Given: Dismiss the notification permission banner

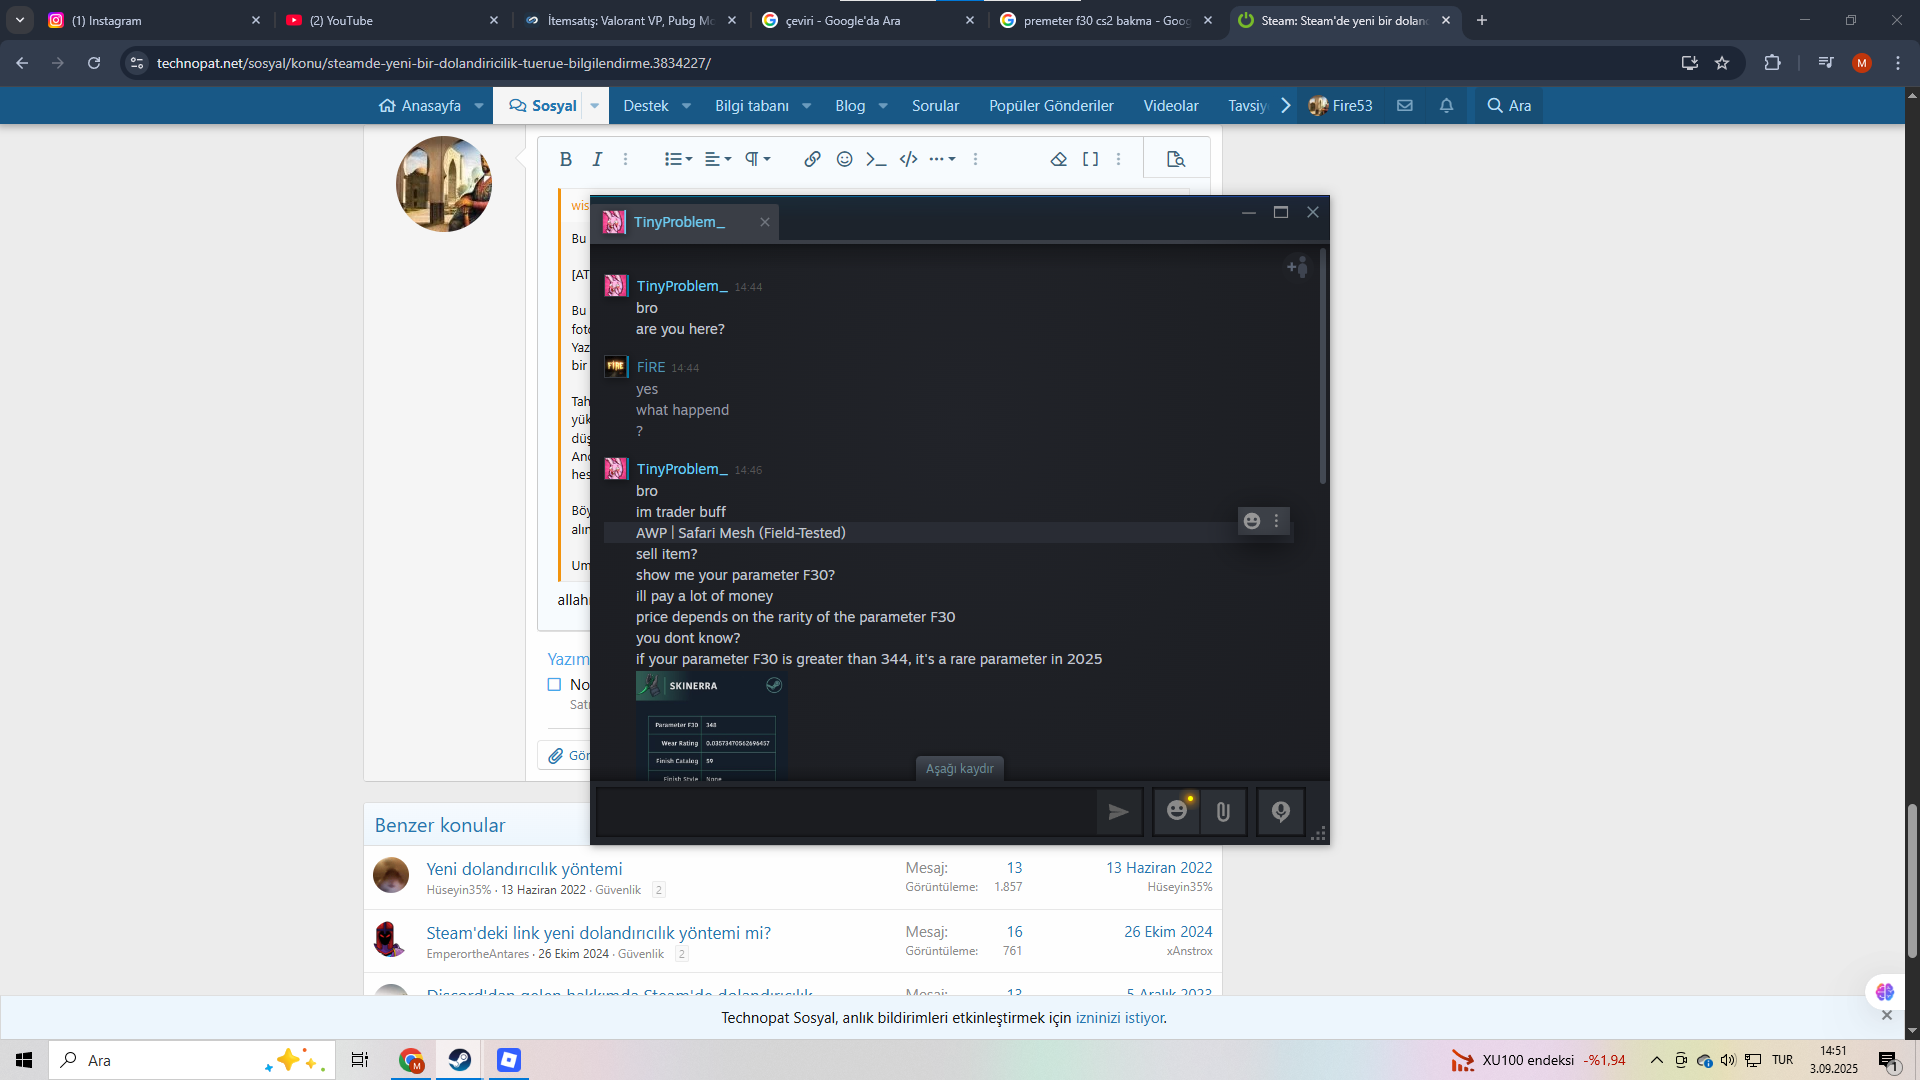Looking at the screenshot, I should pos(1887,1015).
